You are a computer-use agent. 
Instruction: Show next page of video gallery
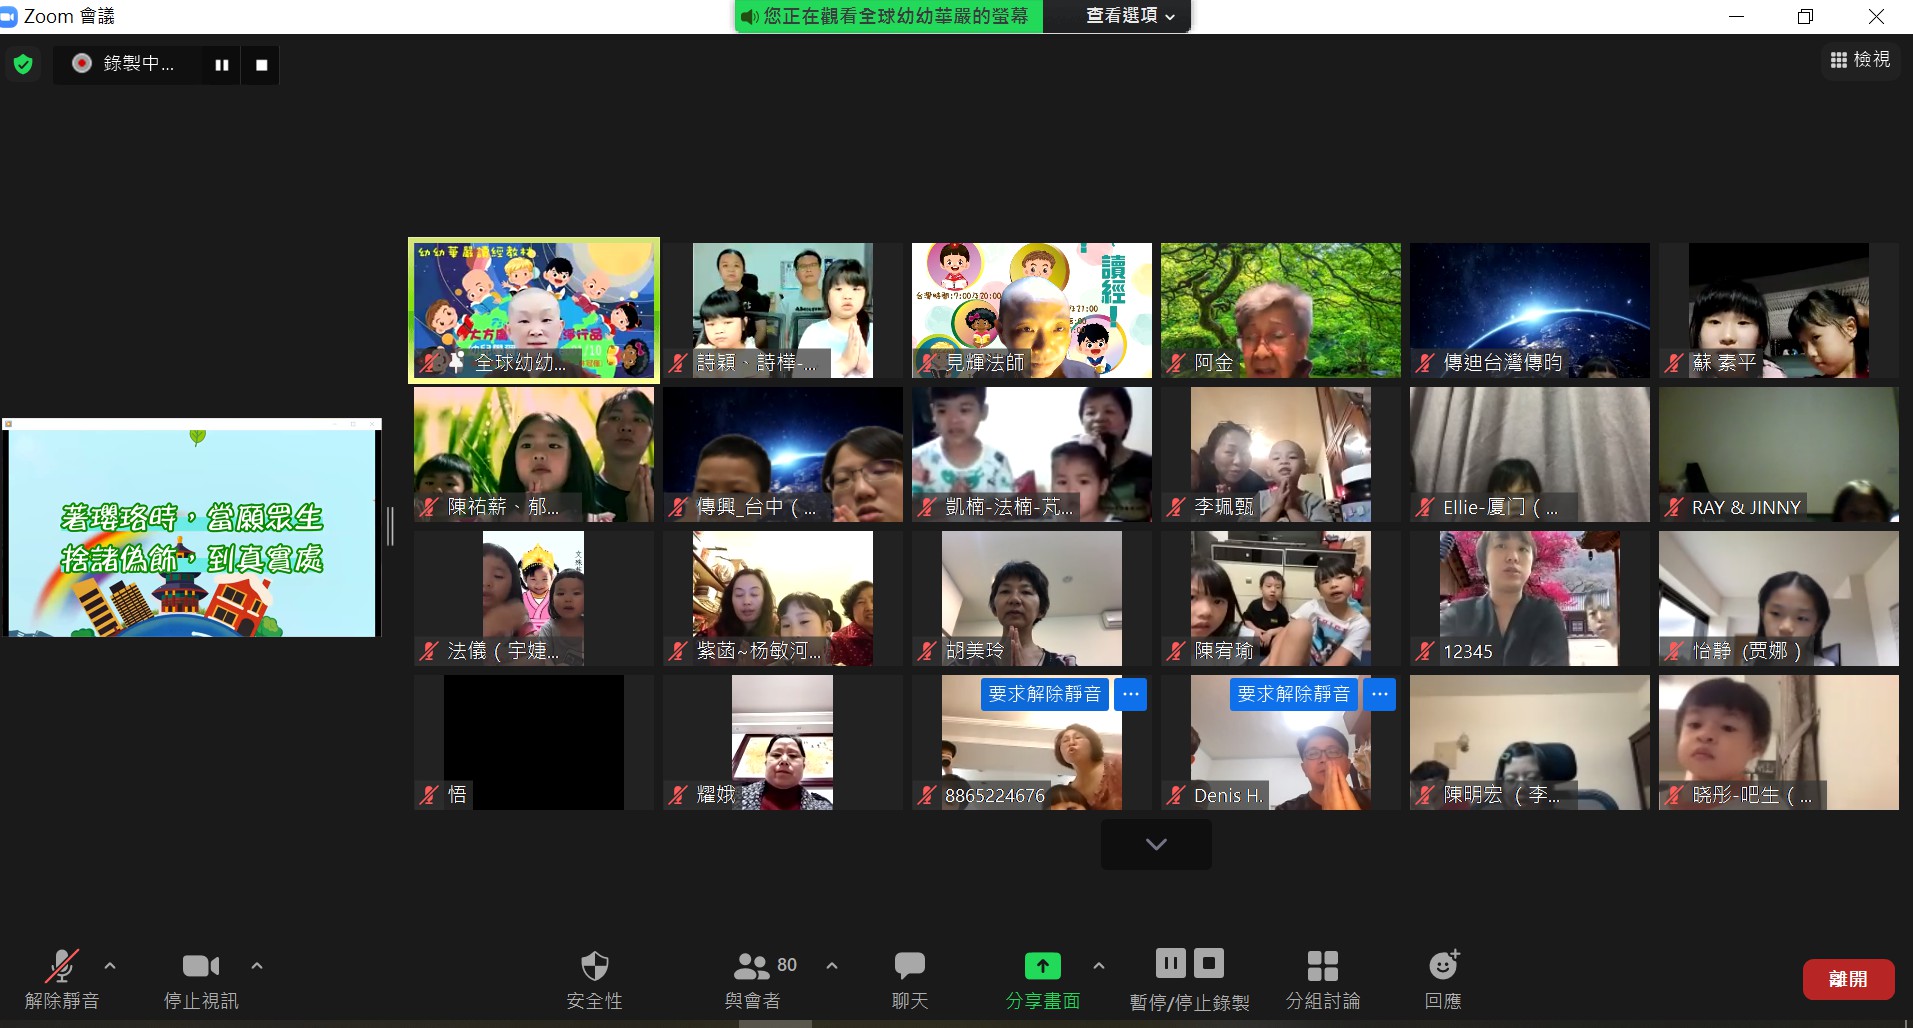(1156, 844)
